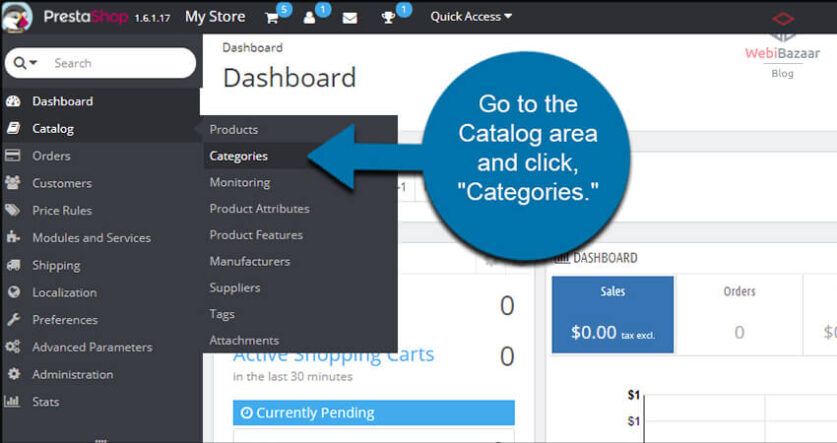This screenshot has width=837, height=443.
Task: Click the Localization globe icon
Action: [x=13, y=292]
